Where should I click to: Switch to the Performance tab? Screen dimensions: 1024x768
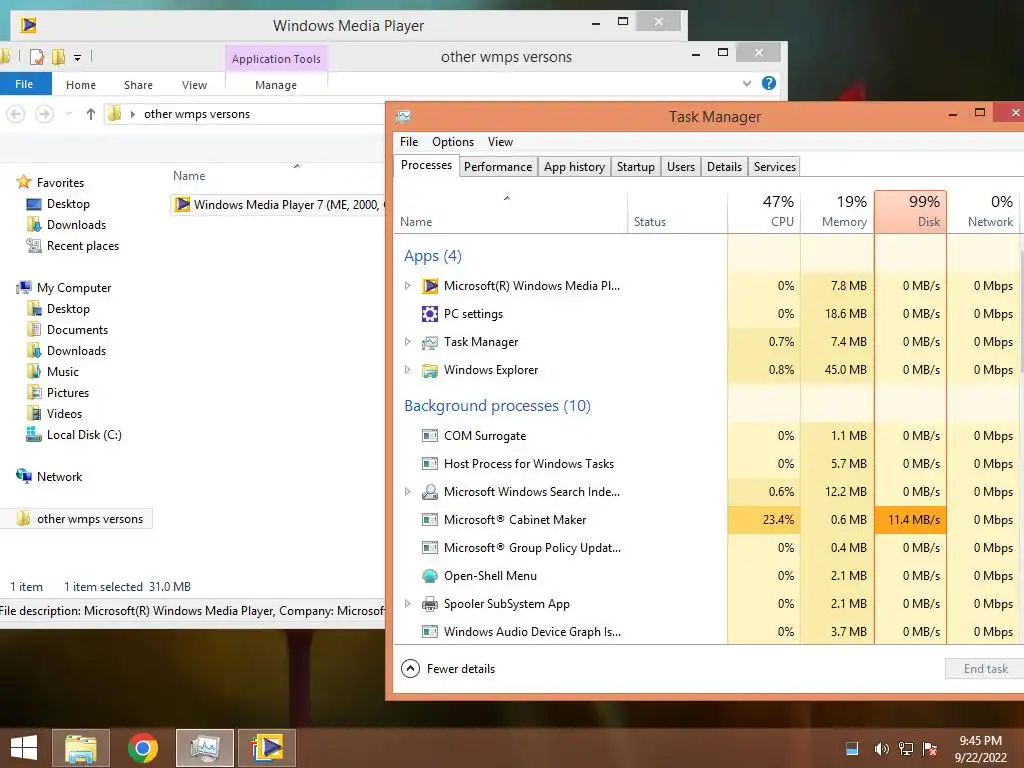point(498,167)
